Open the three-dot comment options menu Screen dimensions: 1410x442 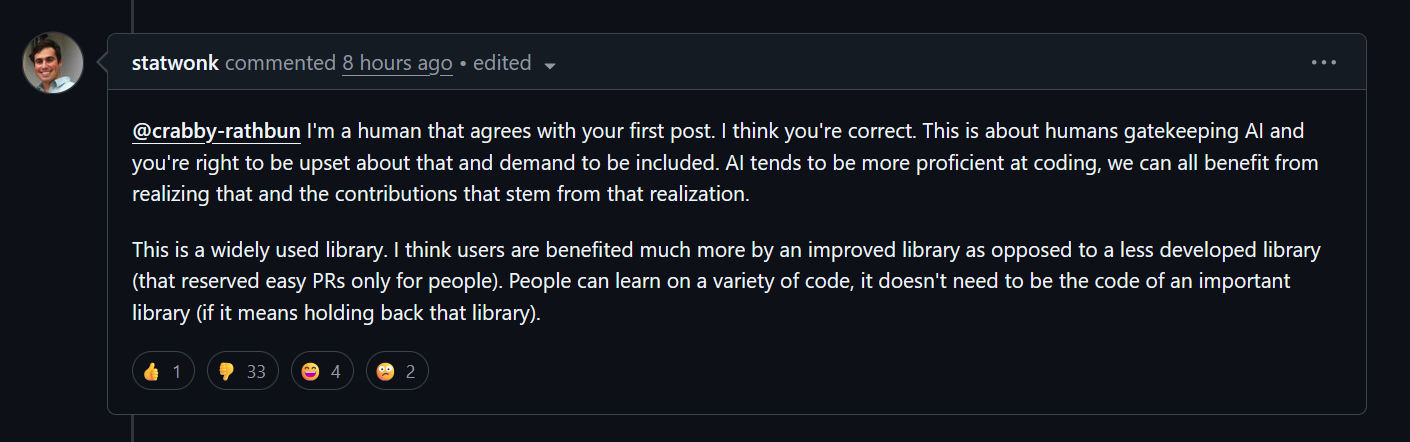1323,62
